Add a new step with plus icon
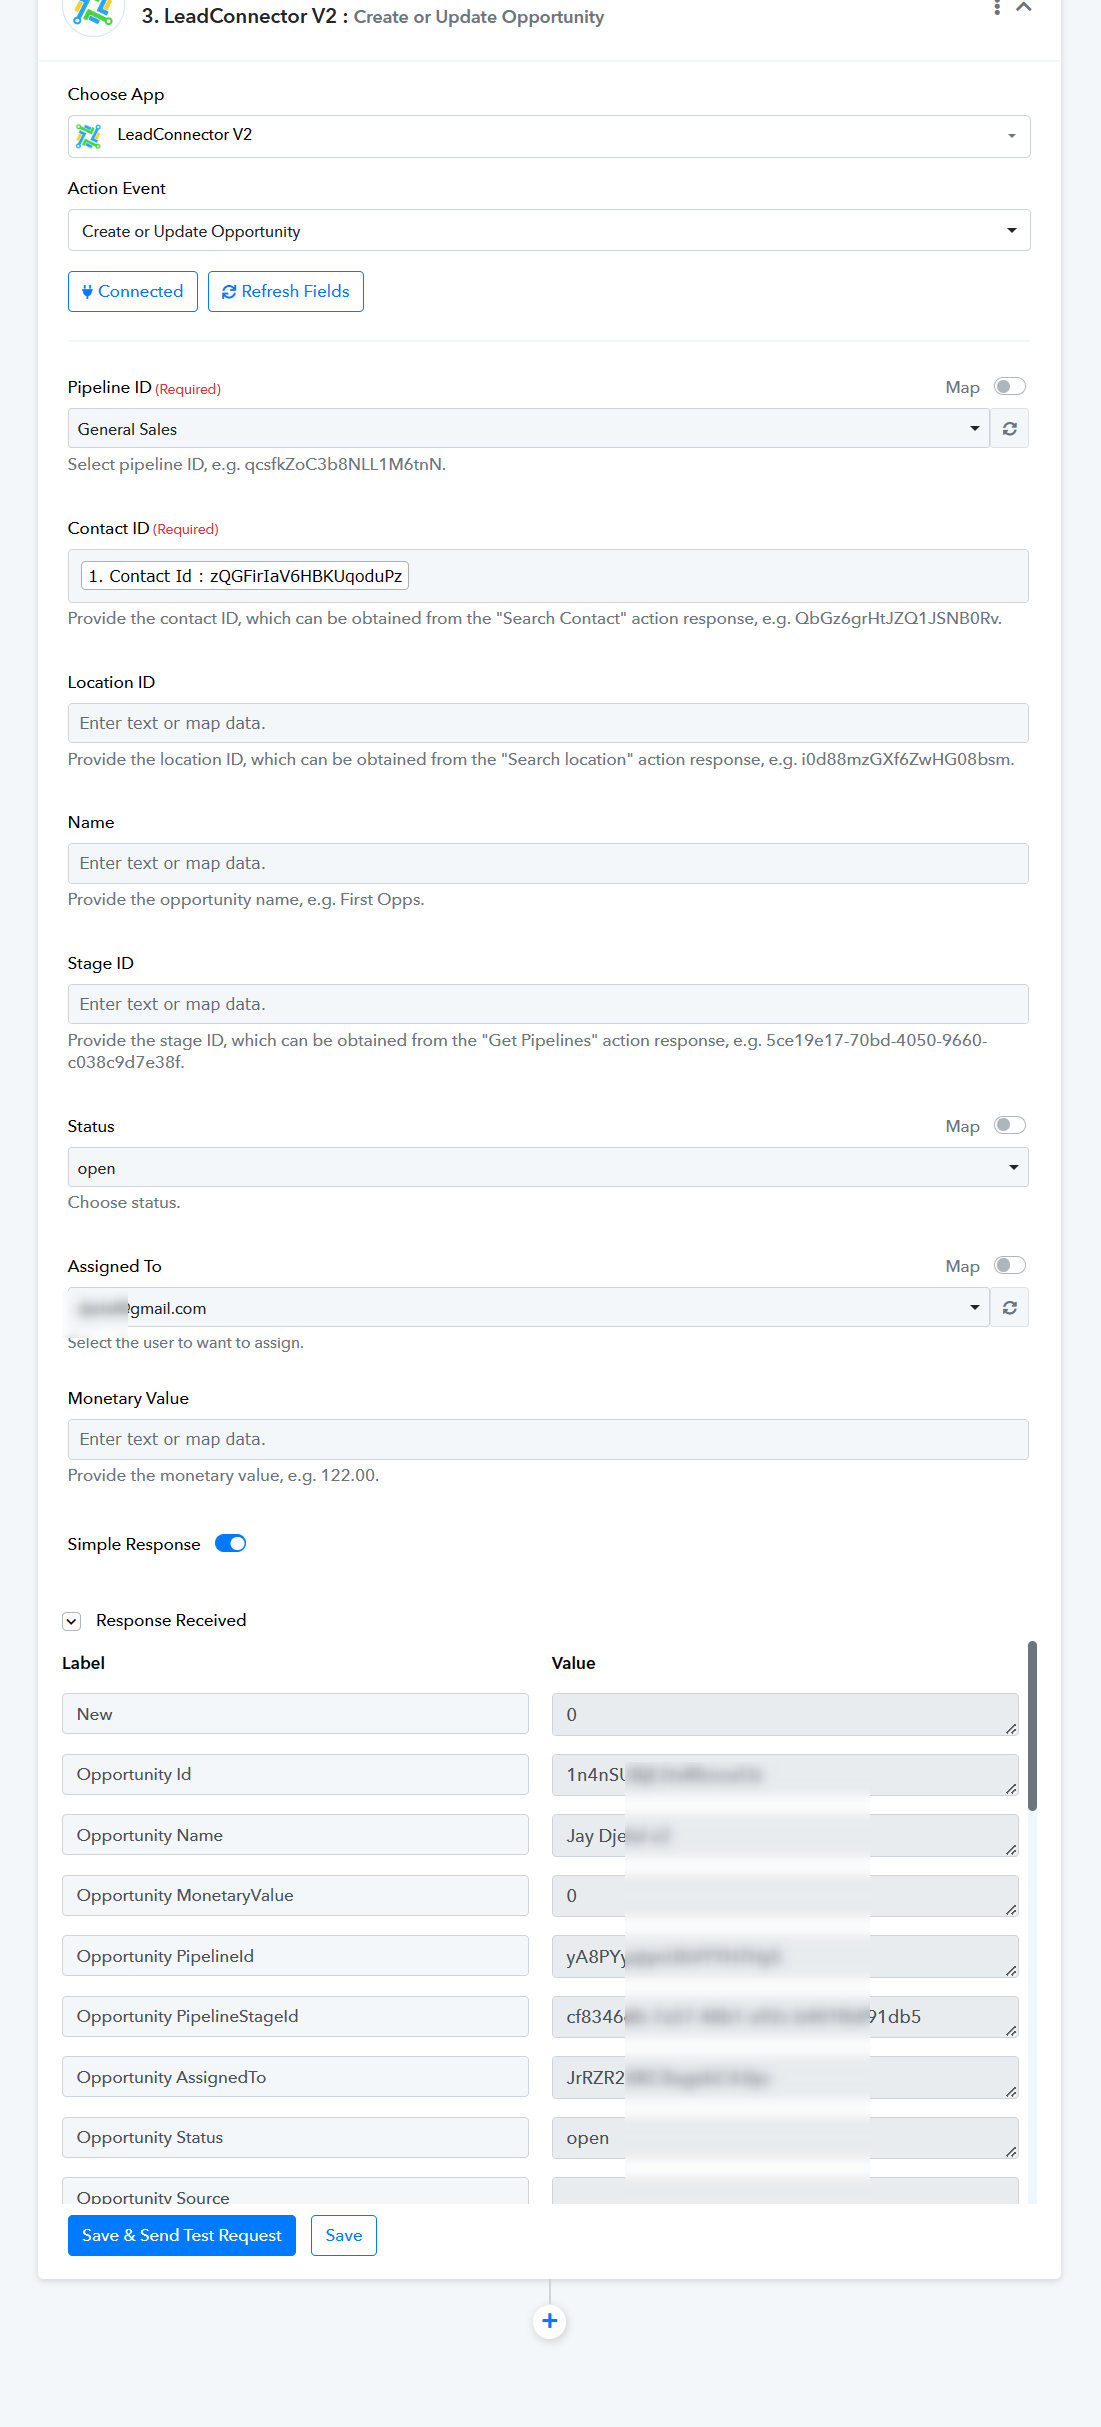The height and width of the screenshot is (2427, 1101). click(x=550, y=2321)
